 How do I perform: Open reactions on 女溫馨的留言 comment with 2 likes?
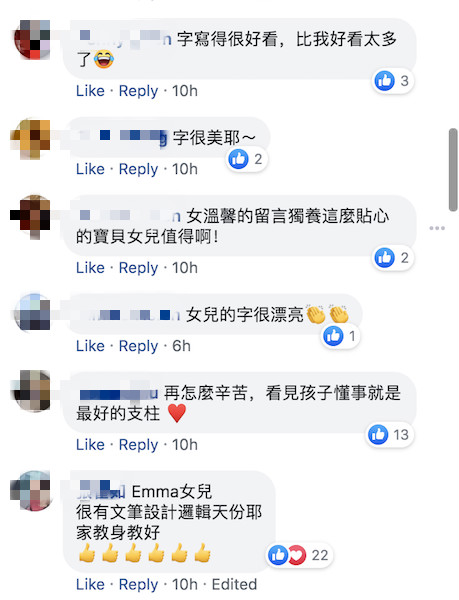point(392,258)
